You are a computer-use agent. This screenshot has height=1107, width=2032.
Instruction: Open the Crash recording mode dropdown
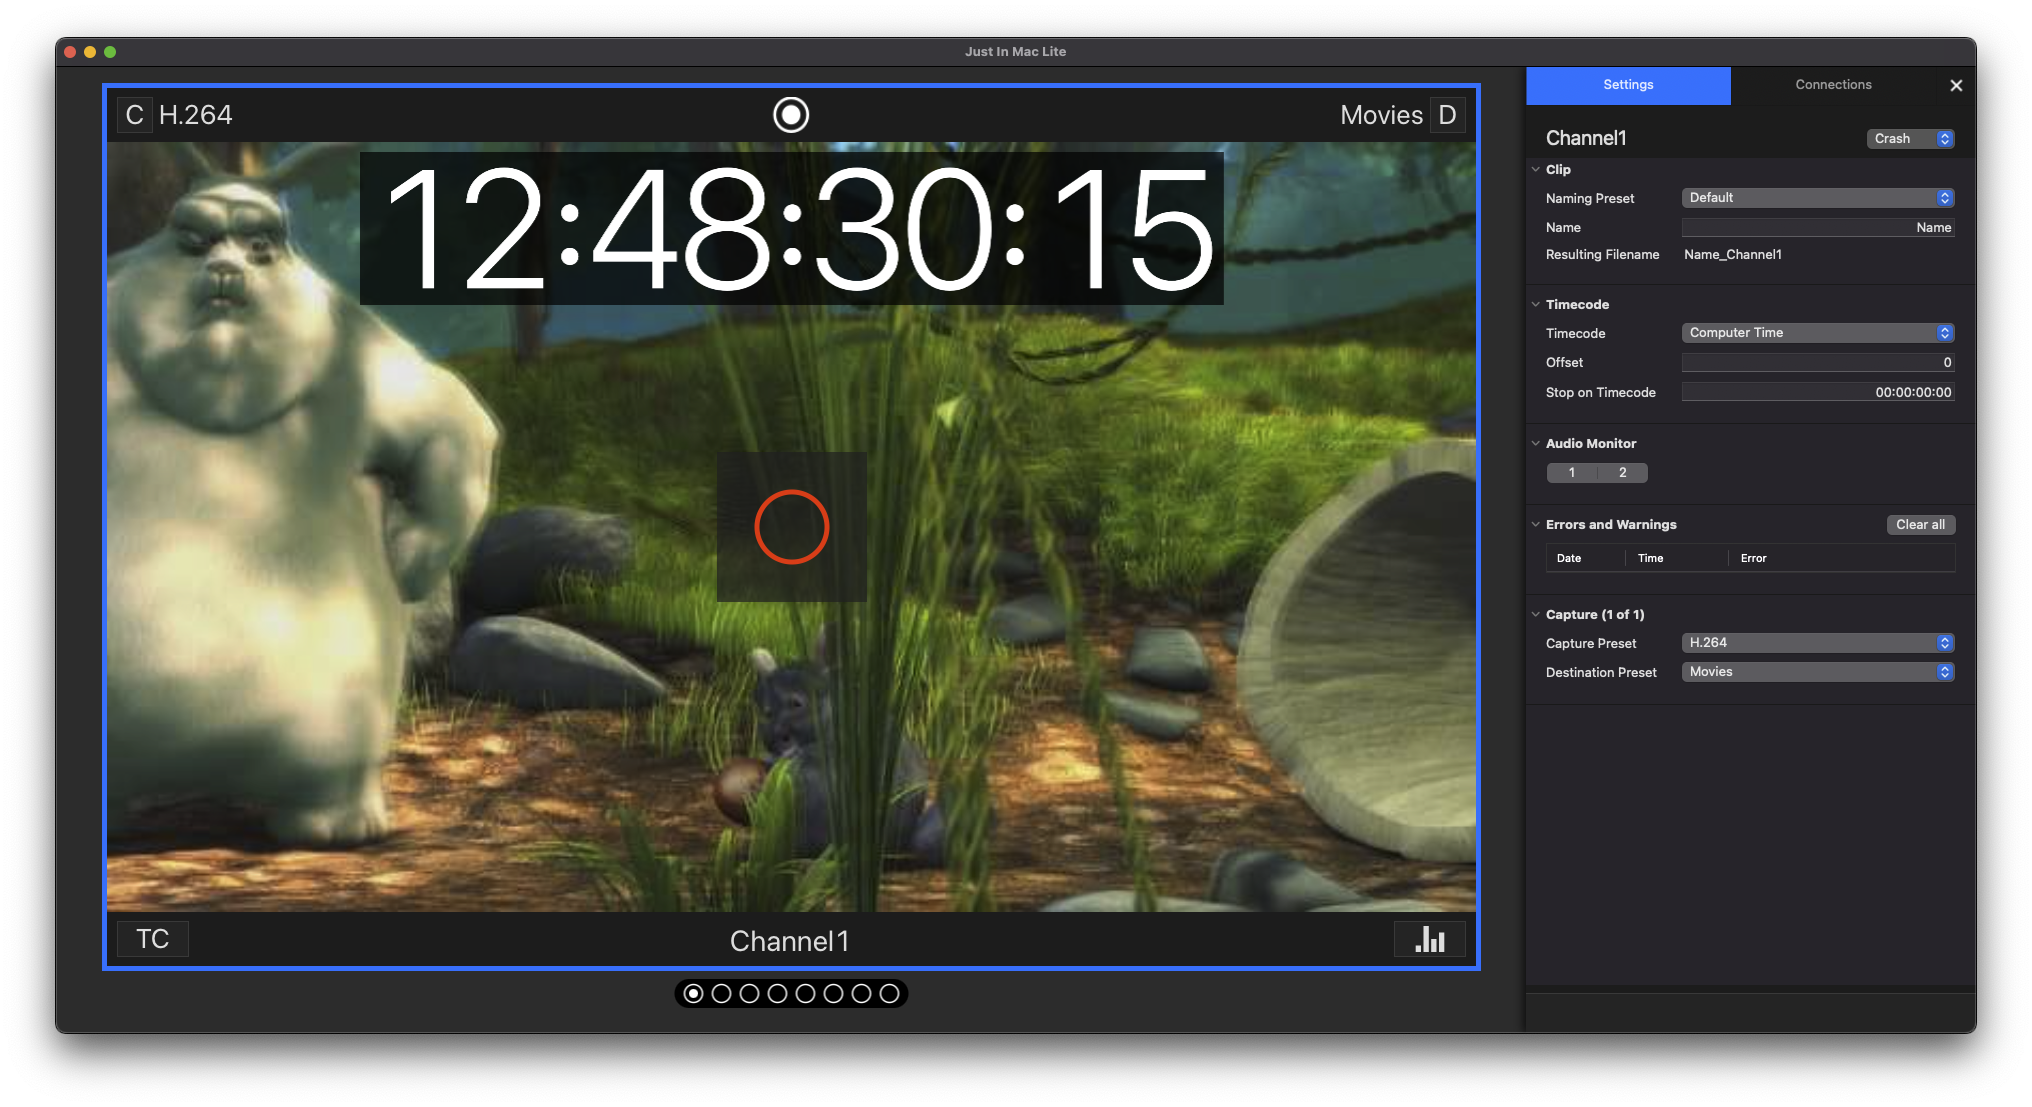(x=1910, y=139)
